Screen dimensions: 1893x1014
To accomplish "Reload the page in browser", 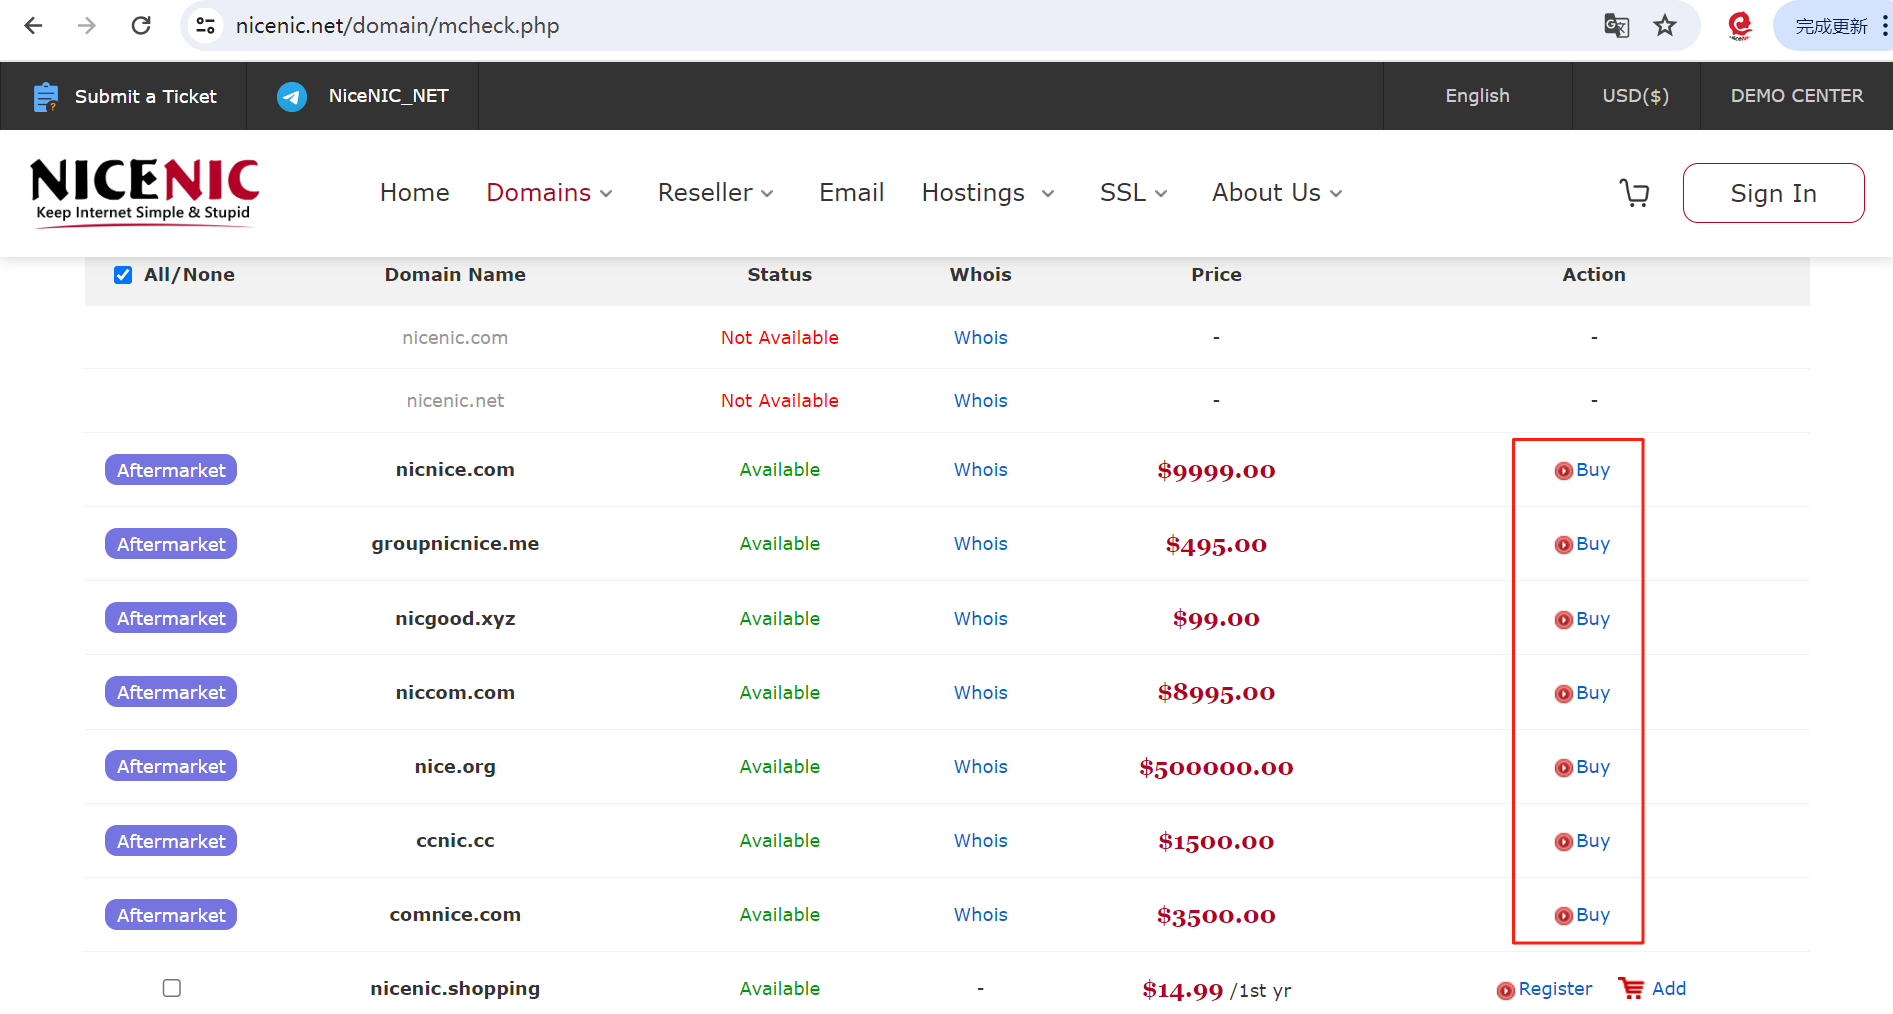I will [x=141, y=26].
